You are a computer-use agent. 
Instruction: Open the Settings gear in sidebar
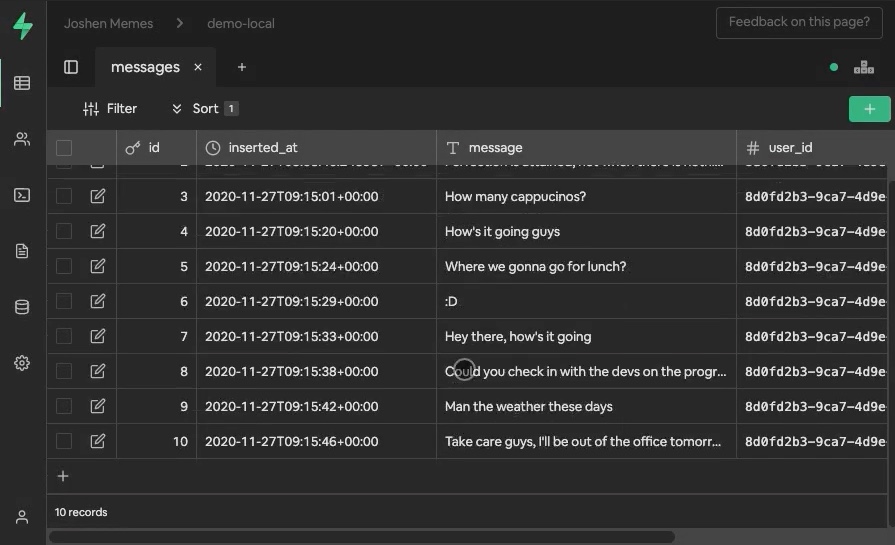click(x=22, y=363)
